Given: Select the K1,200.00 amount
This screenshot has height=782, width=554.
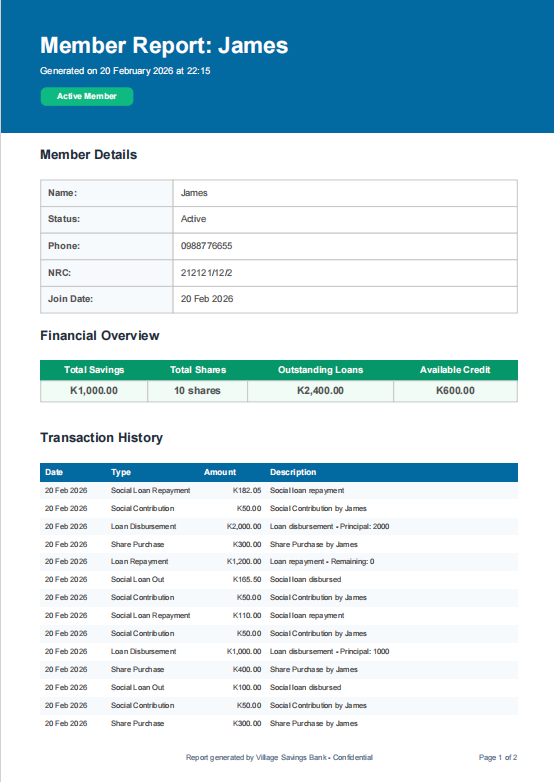Looking at the screenshot, I should [x=244, y=562].
